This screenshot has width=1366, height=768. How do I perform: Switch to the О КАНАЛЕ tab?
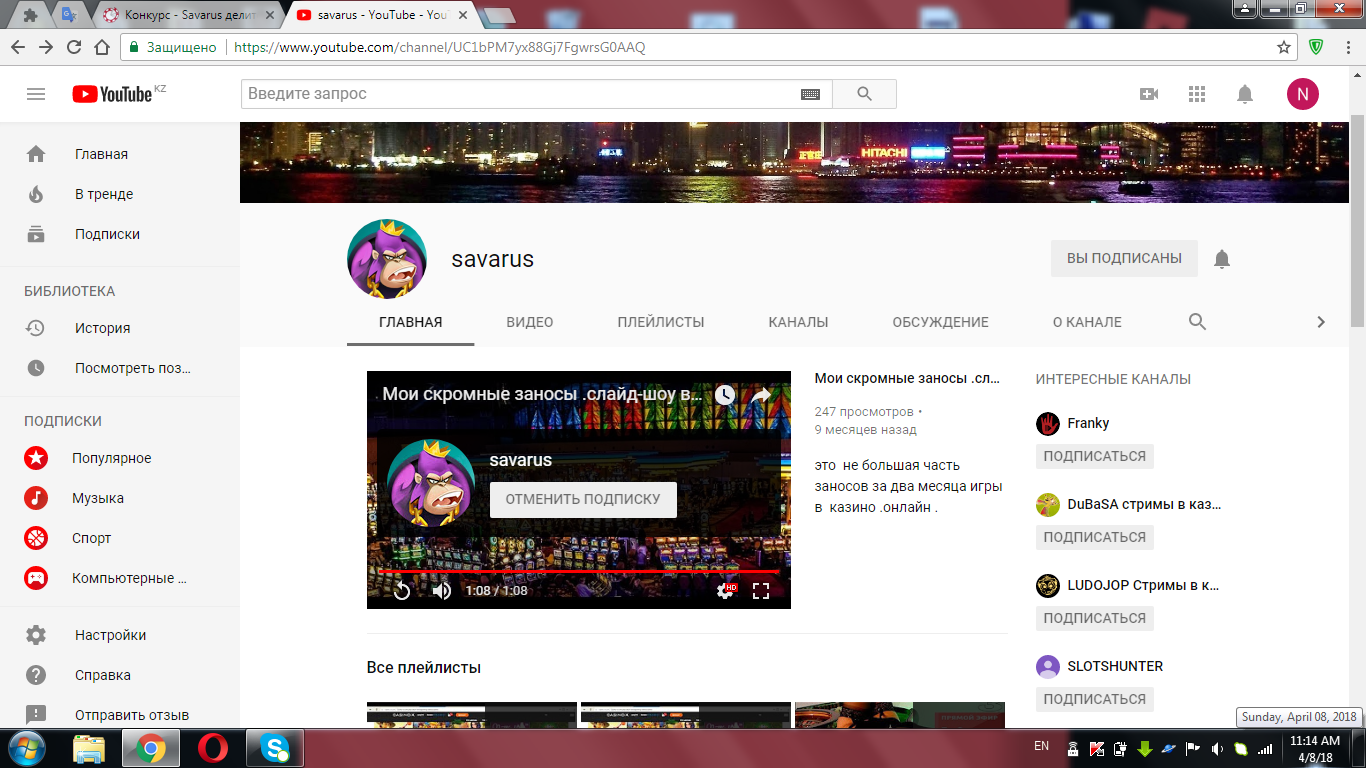click(x=1087, y=322)
